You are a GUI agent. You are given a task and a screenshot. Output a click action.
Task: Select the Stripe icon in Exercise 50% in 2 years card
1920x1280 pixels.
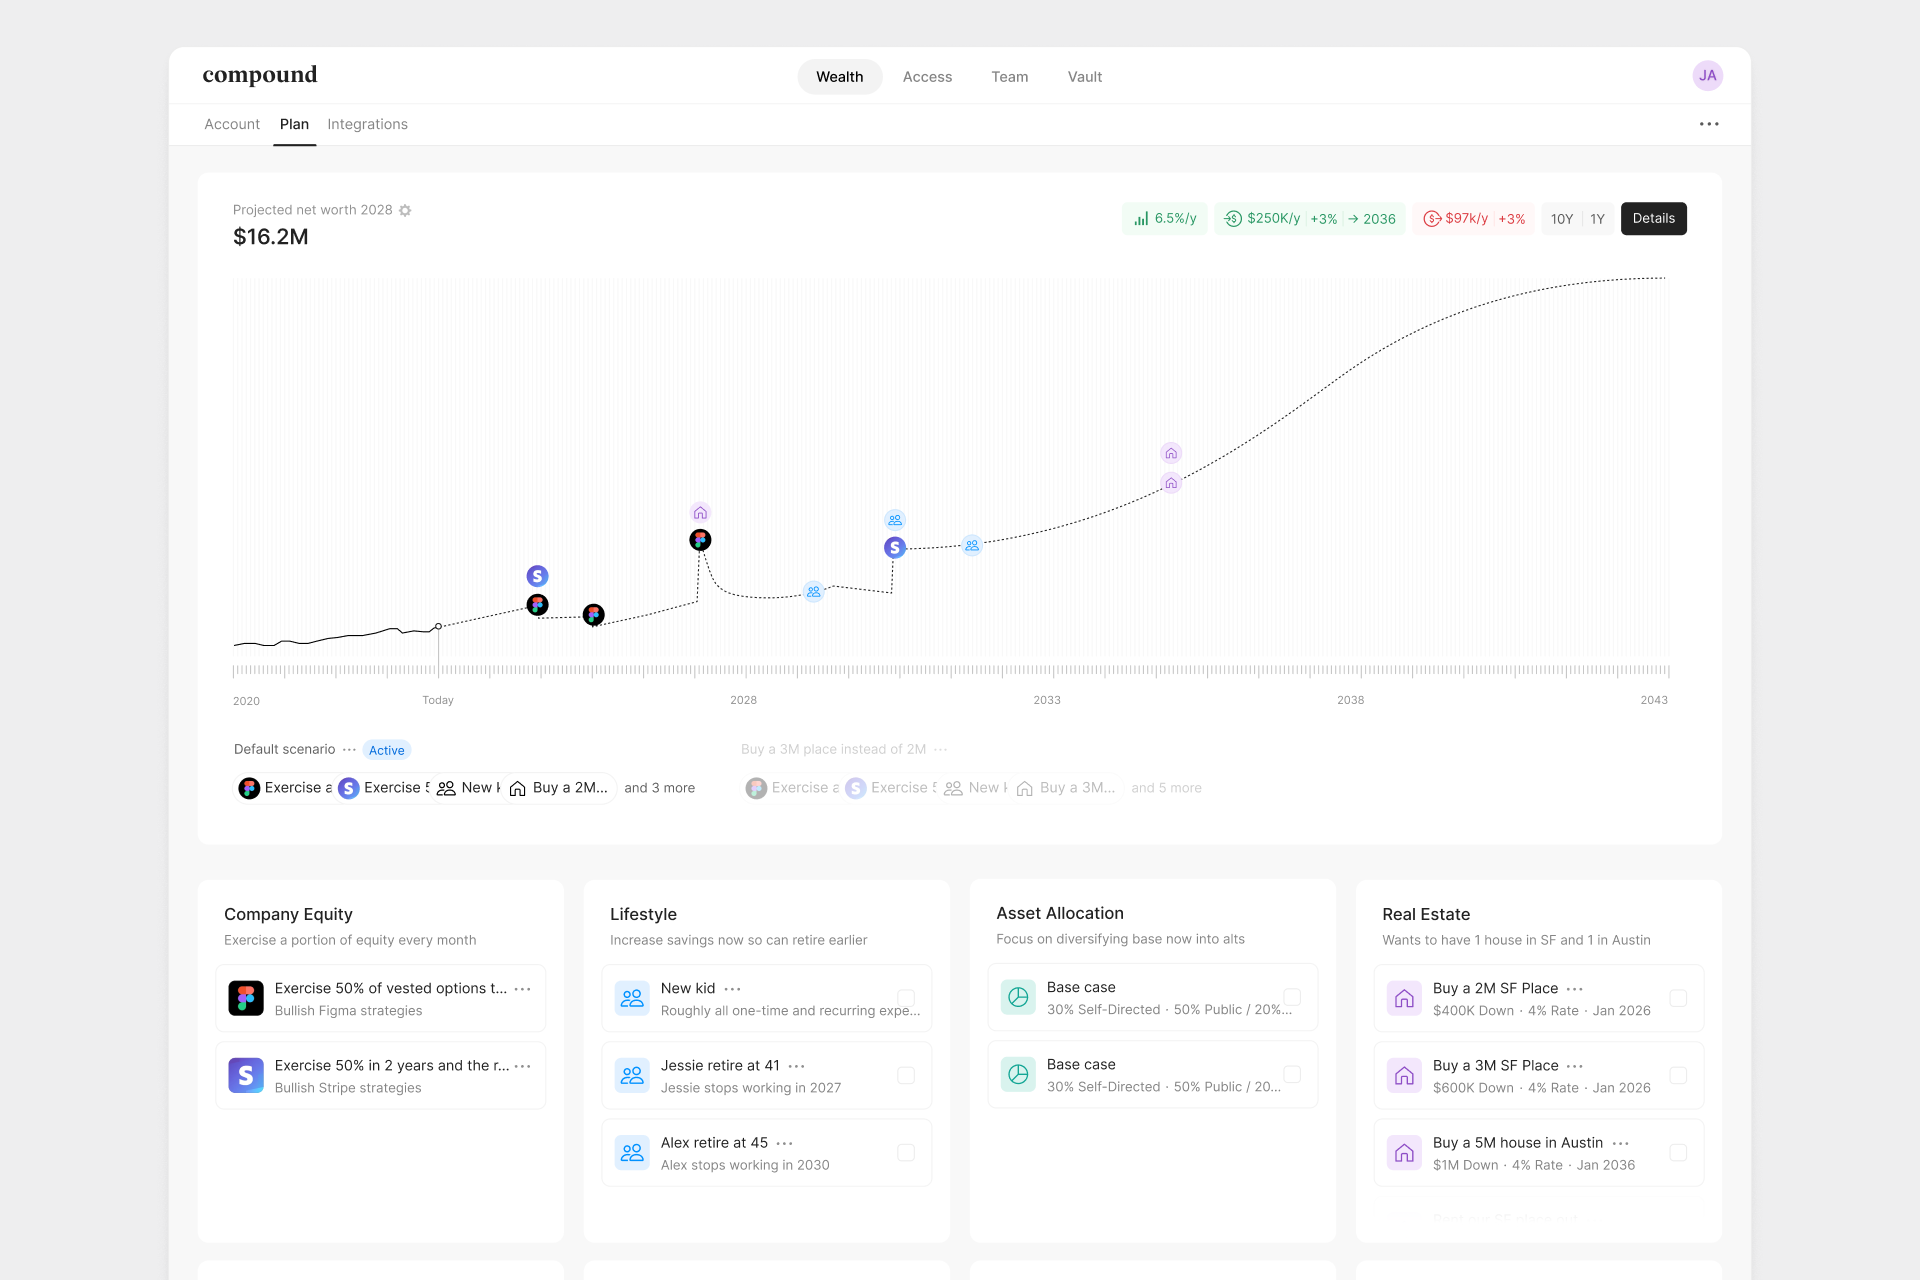[x=246, y=1075]
